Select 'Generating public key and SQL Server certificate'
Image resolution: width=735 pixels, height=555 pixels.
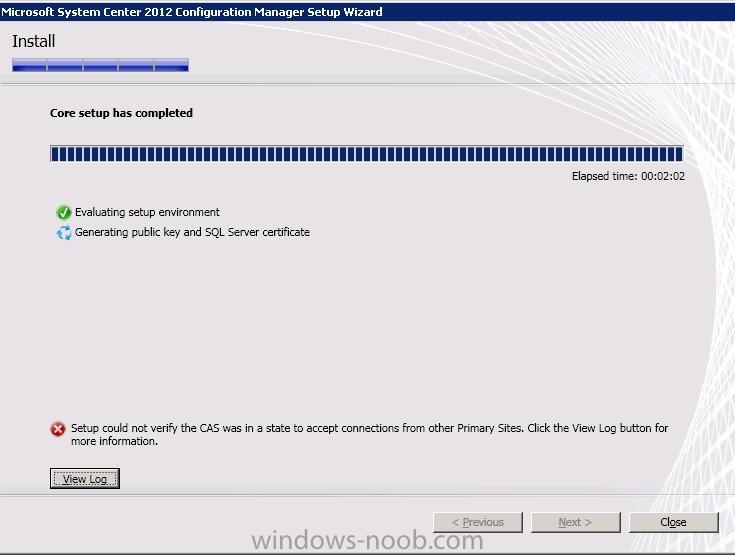(192, 232)
